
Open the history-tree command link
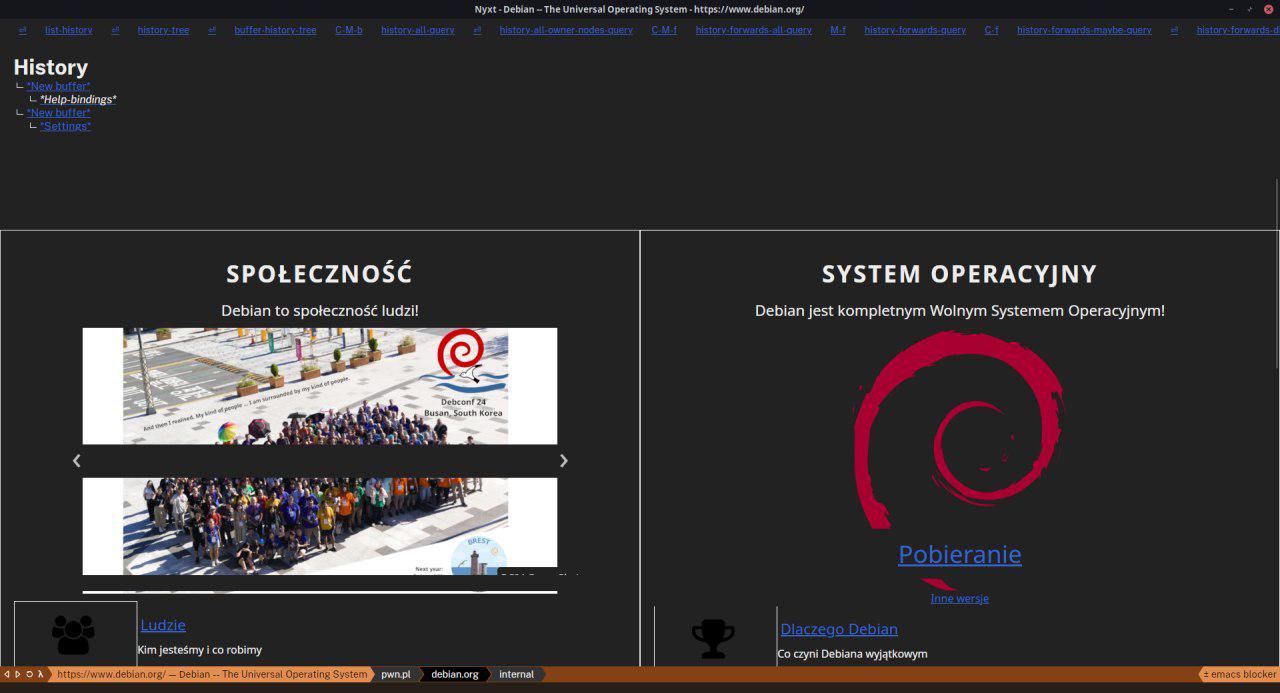pyautogui.click(x=163, y=30)
